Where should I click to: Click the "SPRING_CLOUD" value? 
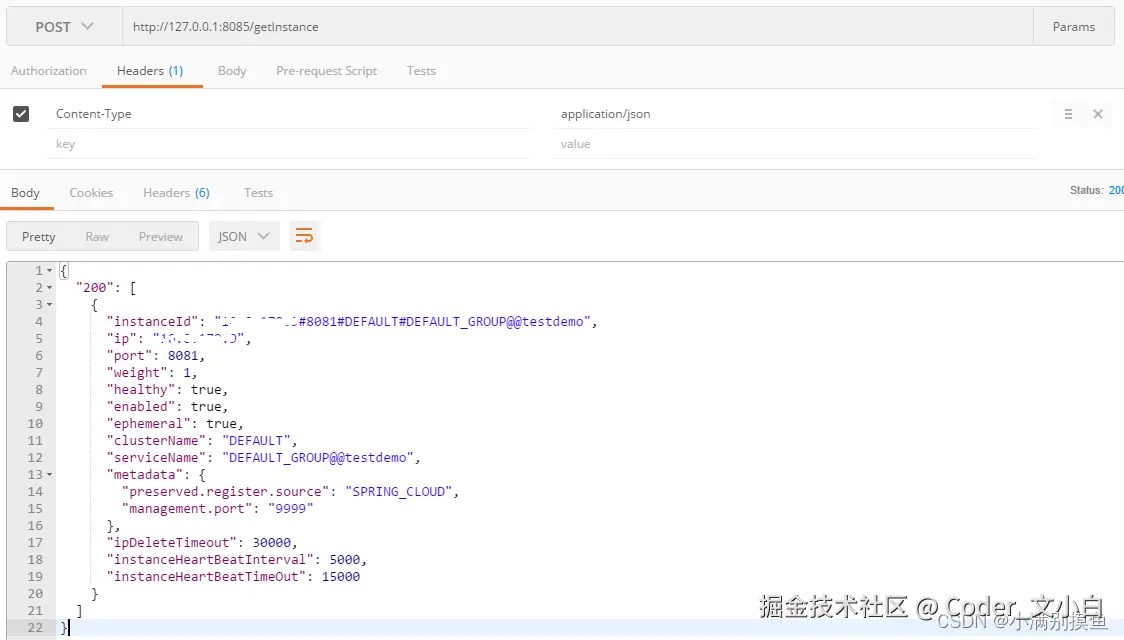(399, 492)
